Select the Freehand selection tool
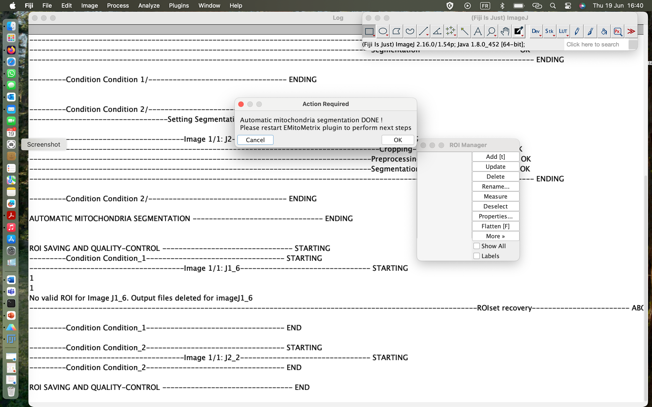 (410, 31)
